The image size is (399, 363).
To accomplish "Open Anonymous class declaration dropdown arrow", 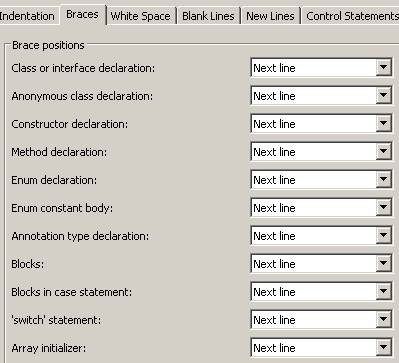I will (x=383, y=96).
